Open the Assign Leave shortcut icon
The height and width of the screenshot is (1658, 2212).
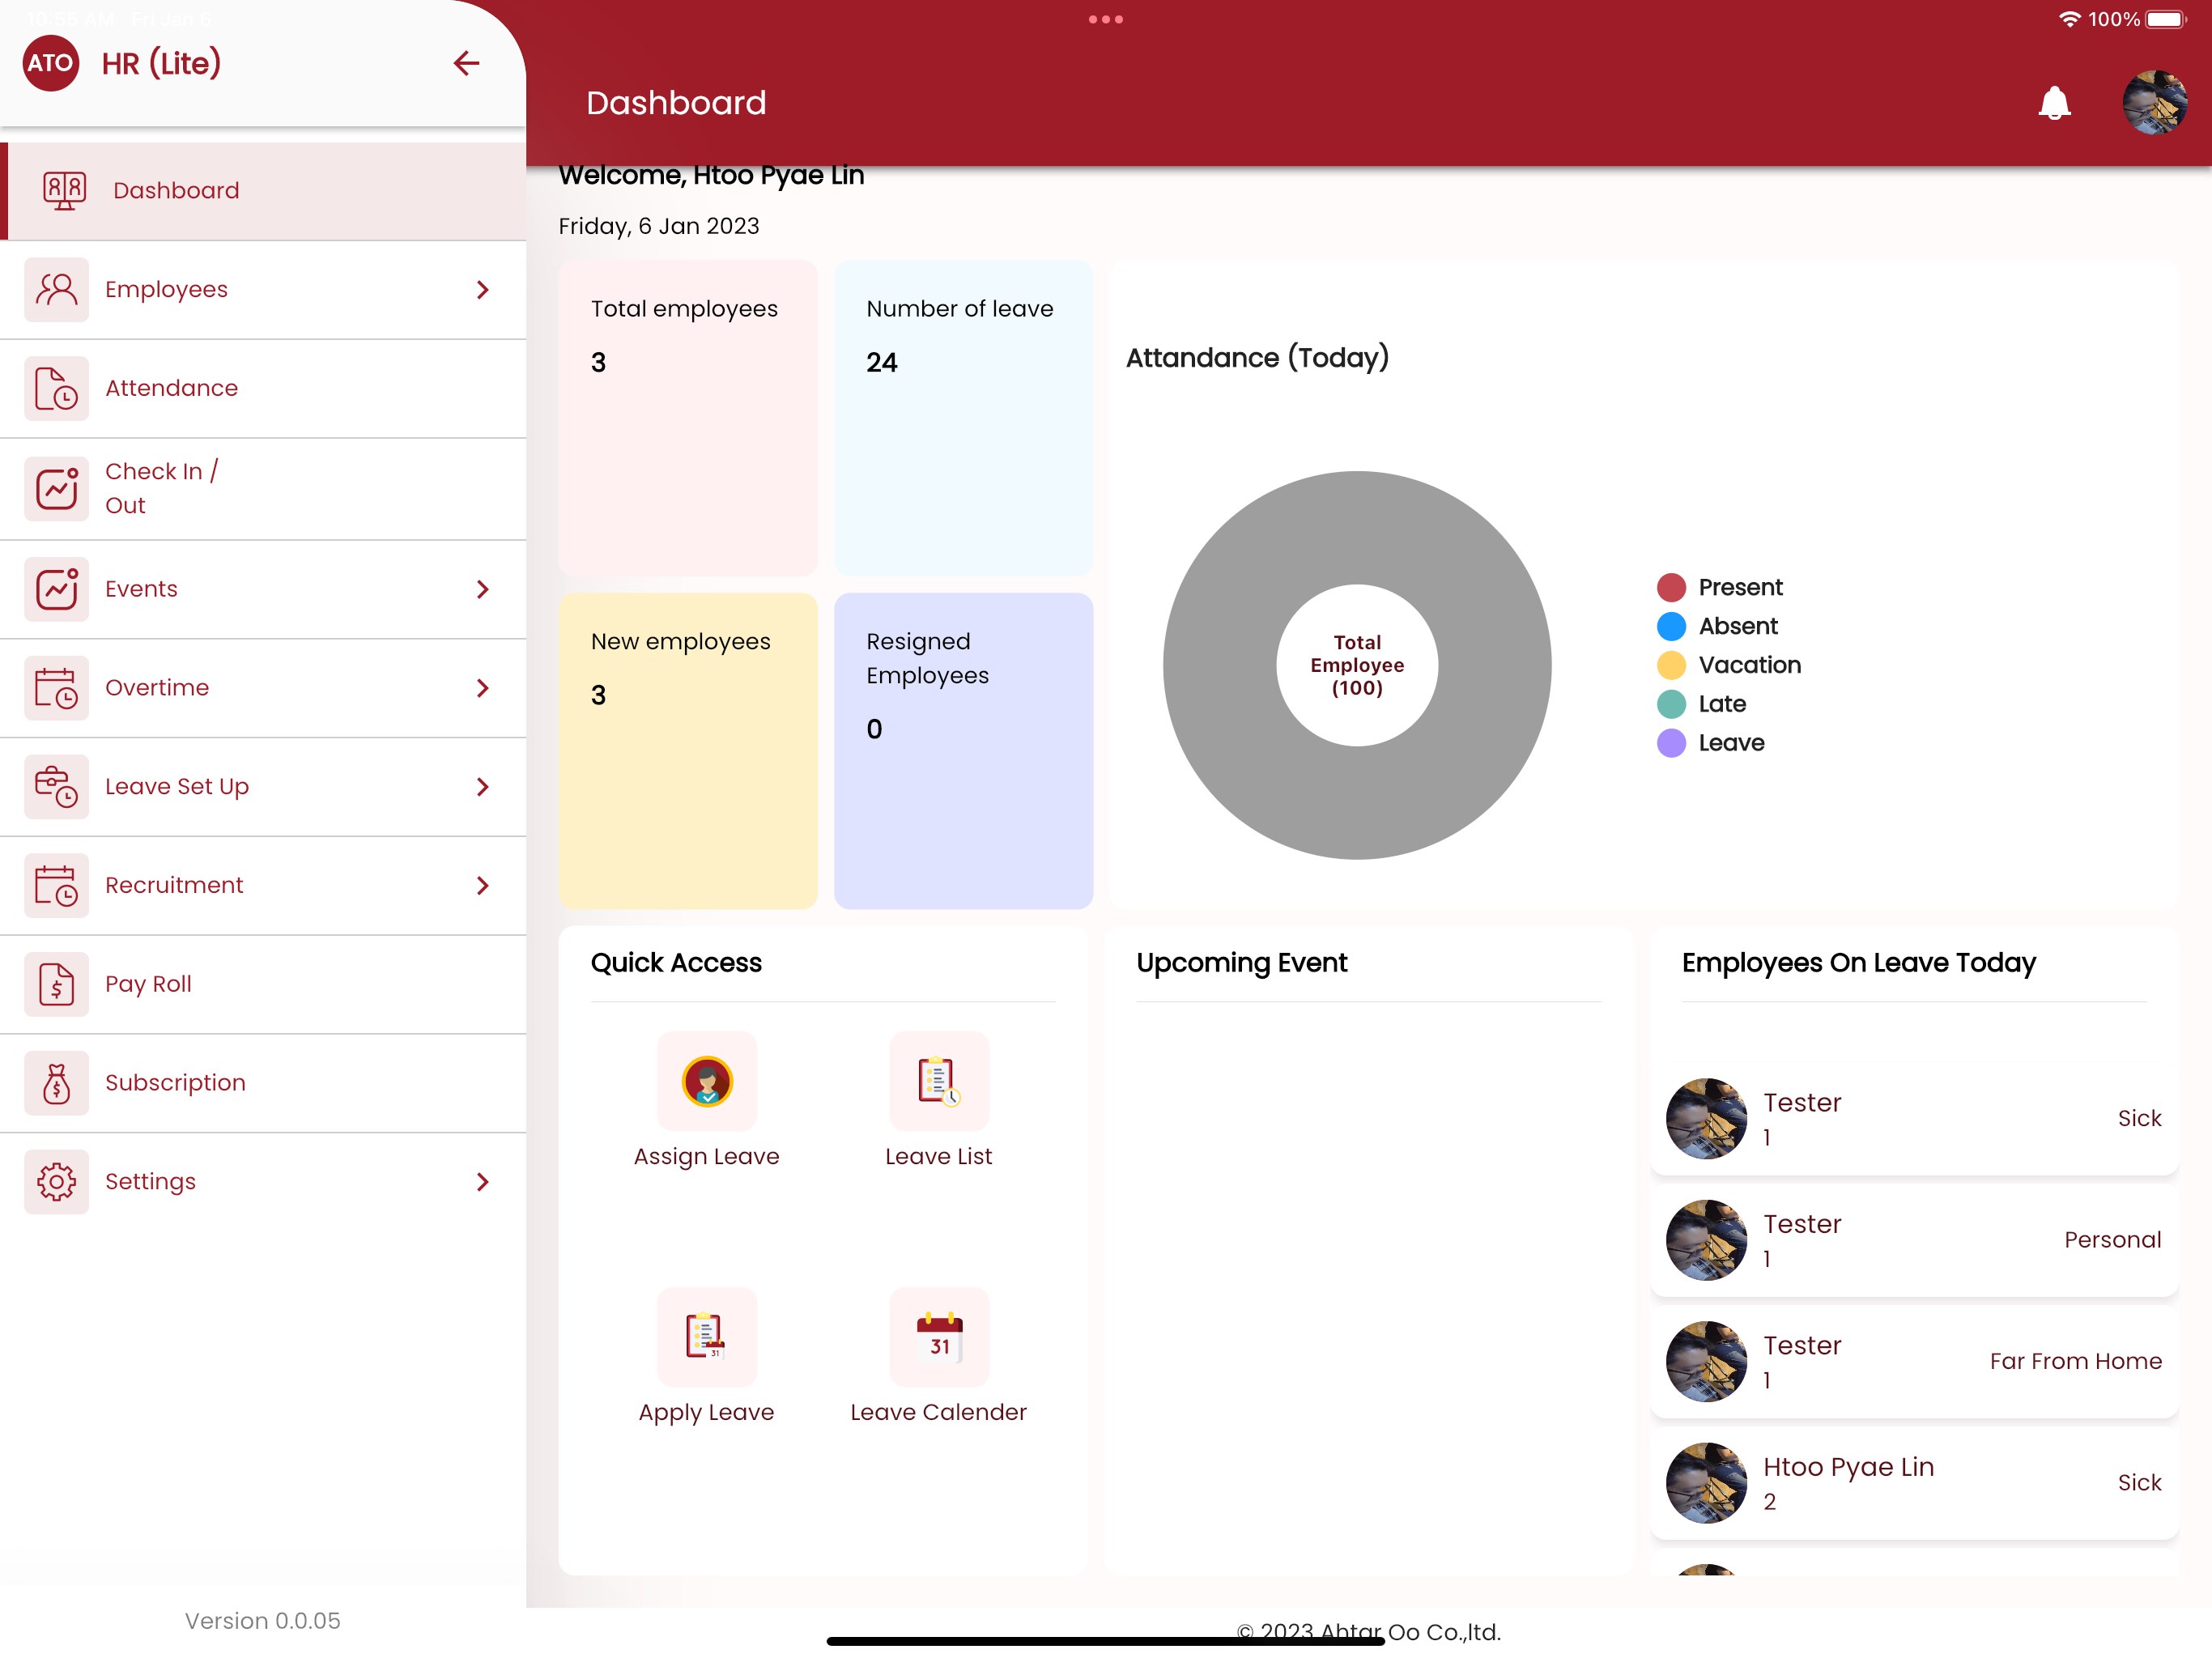706,1081
